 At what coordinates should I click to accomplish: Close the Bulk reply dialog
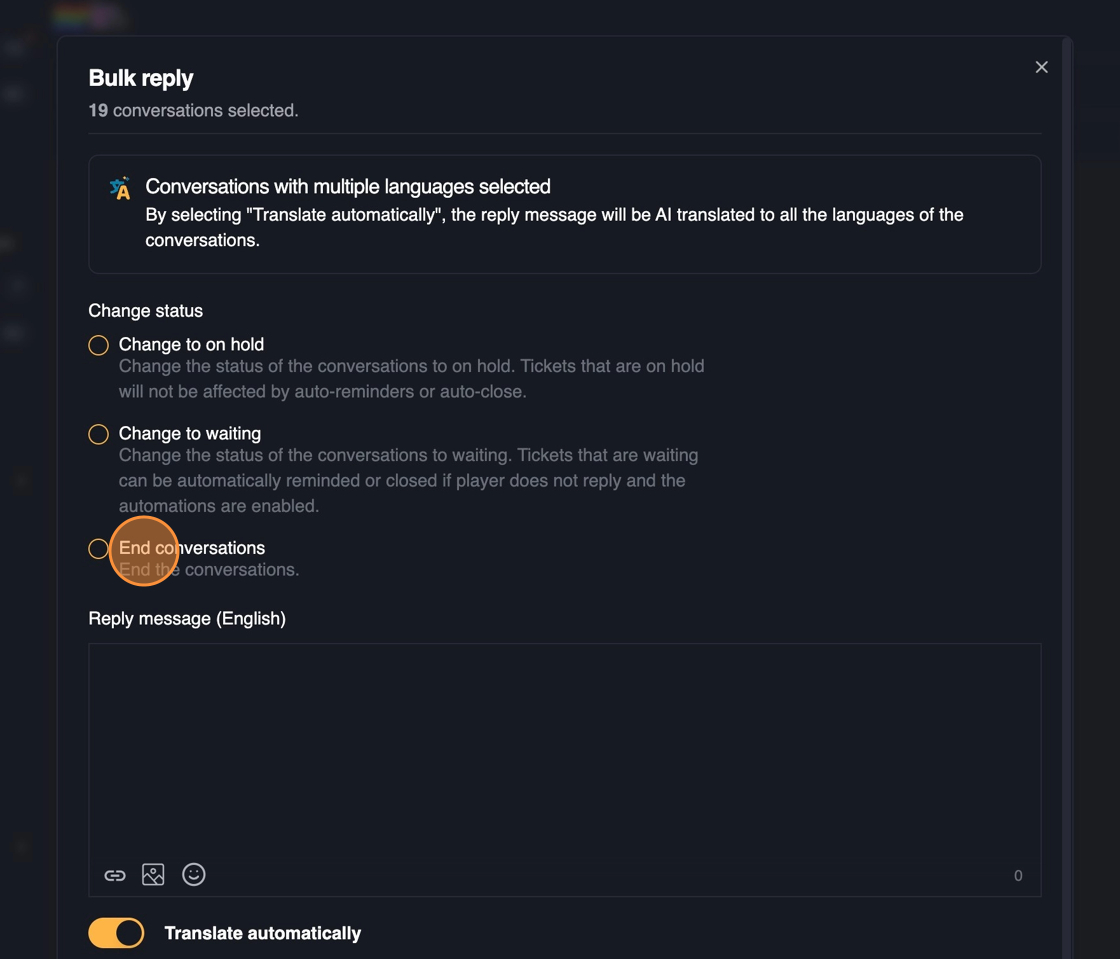tap(1041, 67)
